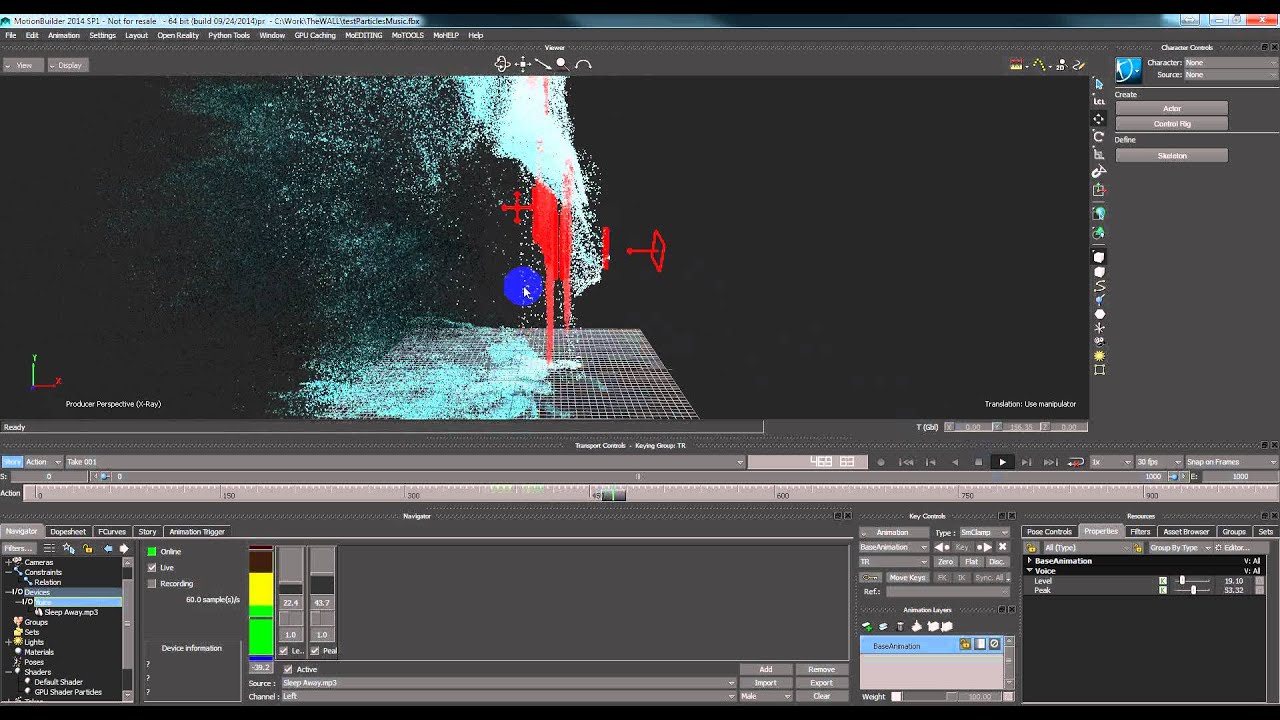Click the Navigator forward arrow icon

pyautogui.click(x=124, y=548)
